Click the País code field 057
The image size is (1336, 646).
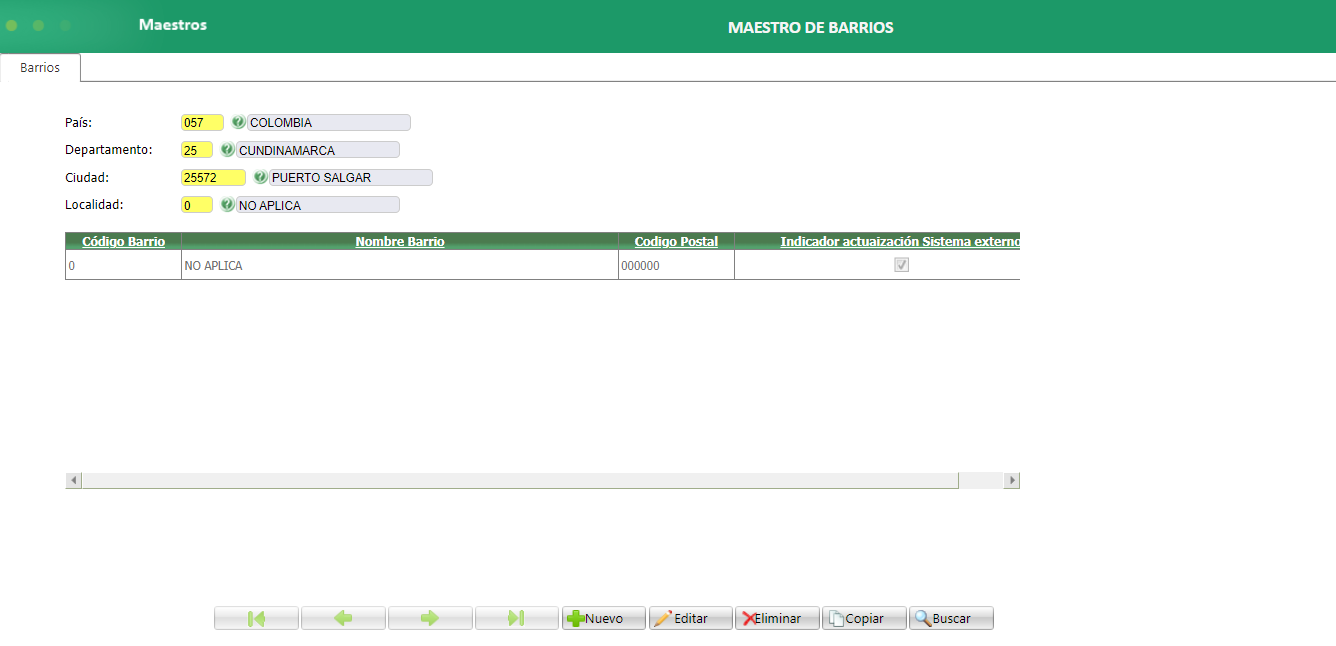pyautogui.click(x=202, y=123)
